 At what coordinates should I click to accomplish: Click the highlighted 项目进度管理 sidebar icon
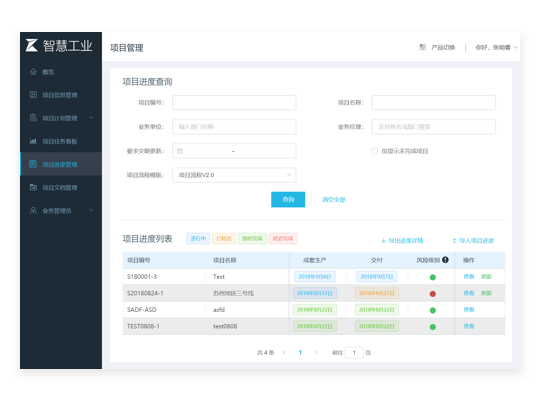click(33, 164)
